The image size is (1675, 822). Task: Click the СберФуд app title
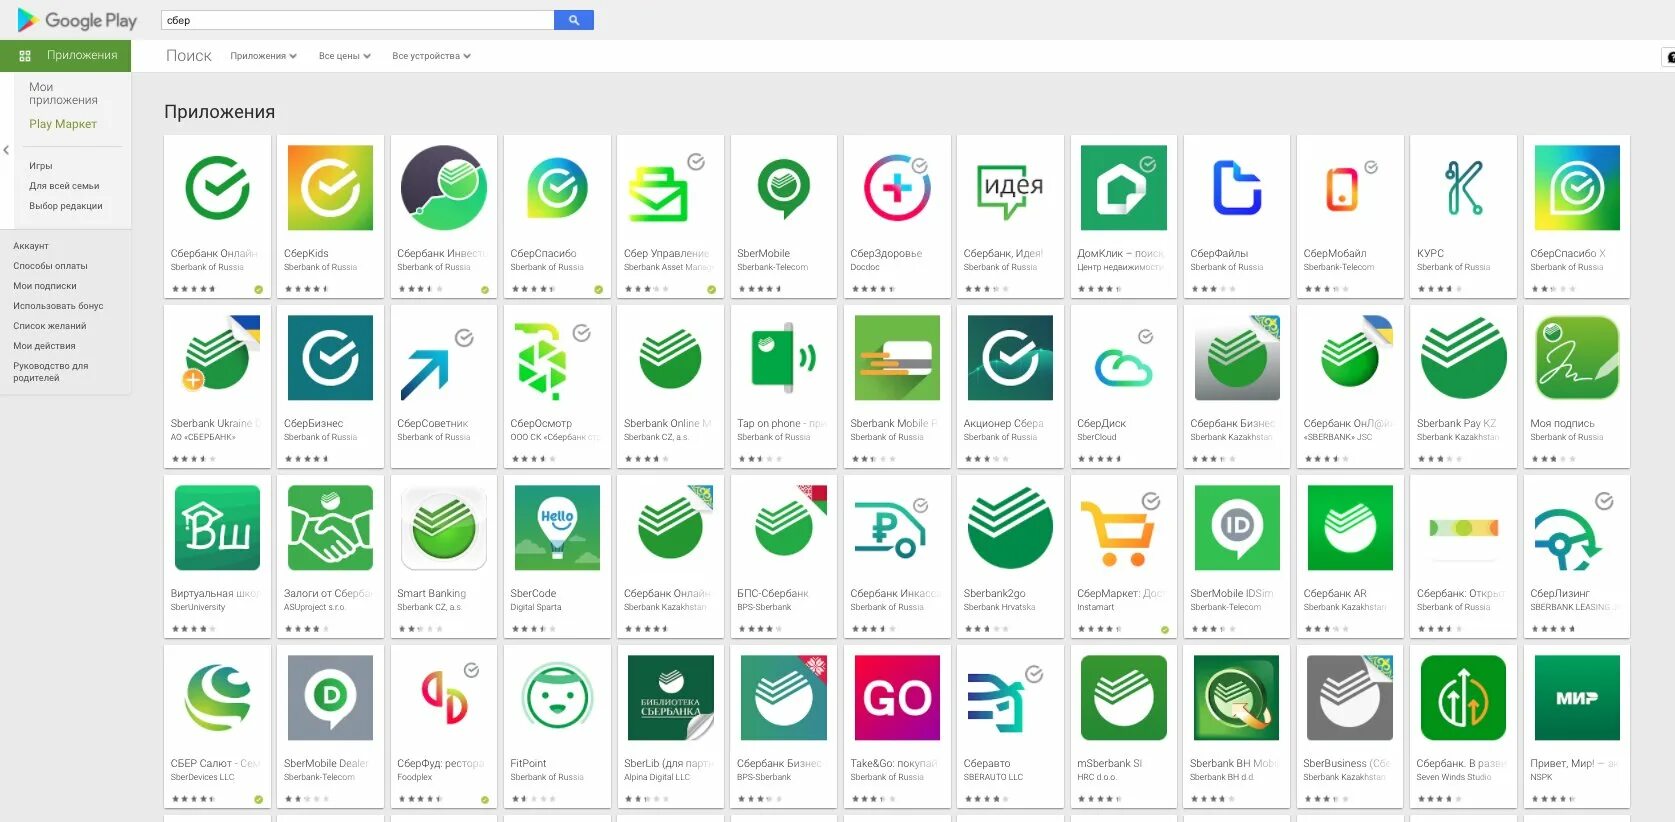(x=441, y=764)
